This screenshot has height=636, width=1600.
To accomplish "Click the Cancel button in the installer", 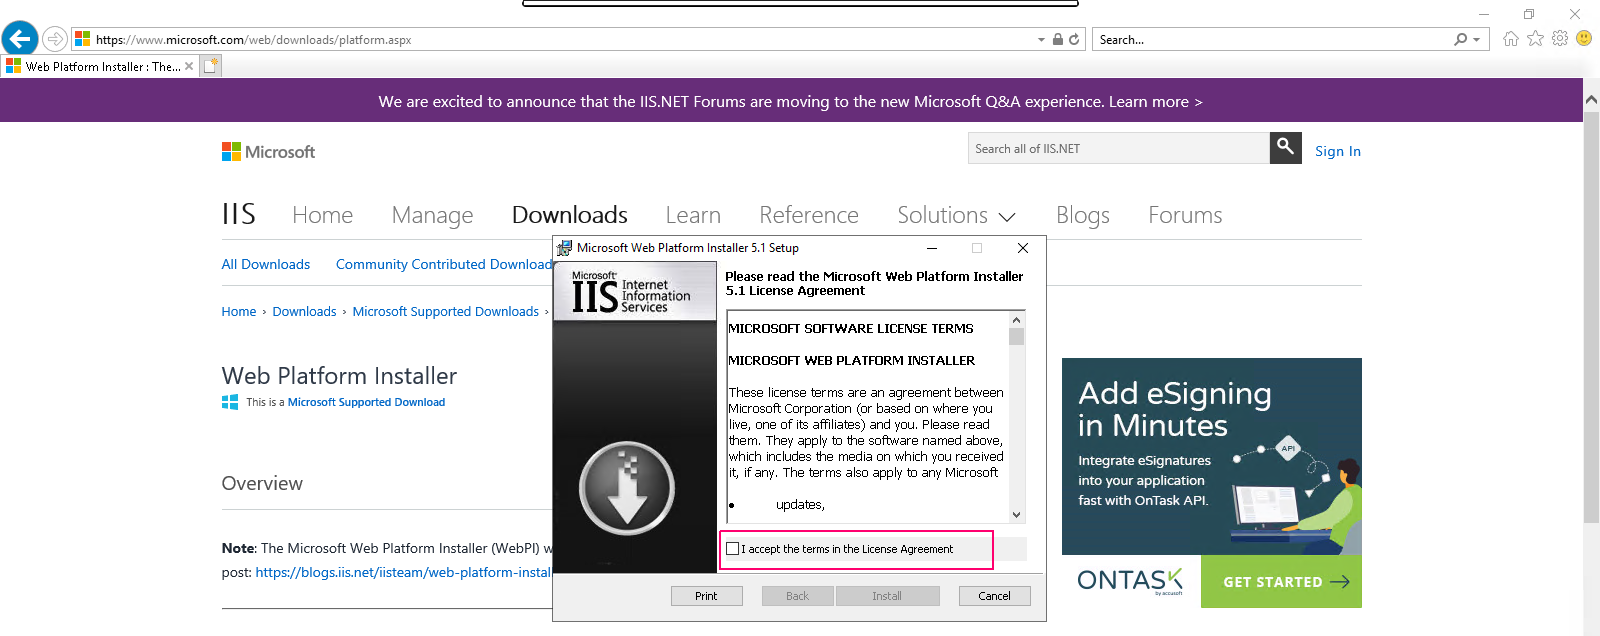I will [x=994, y=596].
